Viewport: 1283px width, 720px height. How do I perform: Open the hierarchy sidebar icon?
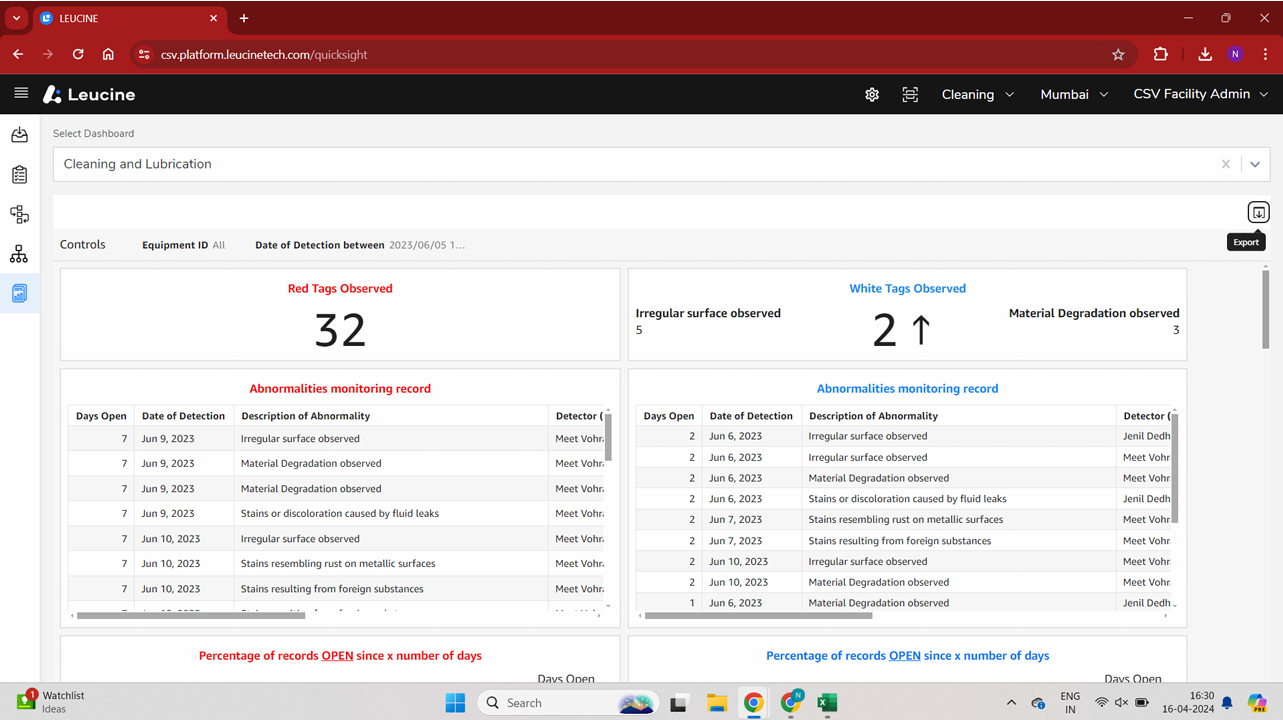(19, 254)
